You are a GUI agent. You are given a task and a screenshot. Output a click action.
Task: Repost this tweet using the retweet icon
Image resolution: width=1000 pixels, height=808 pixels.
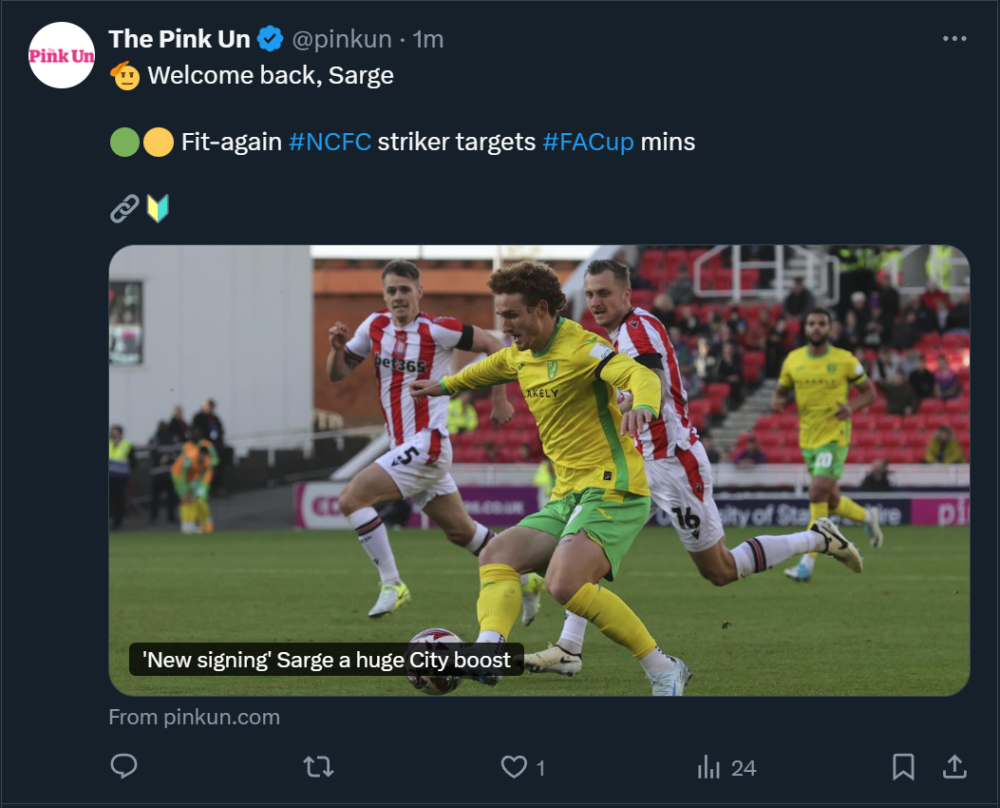[318, 767]
